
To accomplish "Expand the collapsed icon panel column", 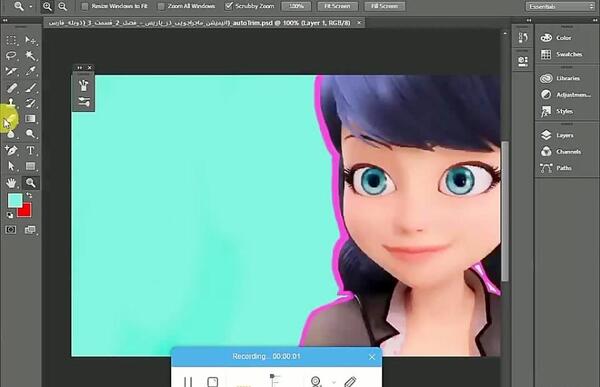I will (529, 20).
